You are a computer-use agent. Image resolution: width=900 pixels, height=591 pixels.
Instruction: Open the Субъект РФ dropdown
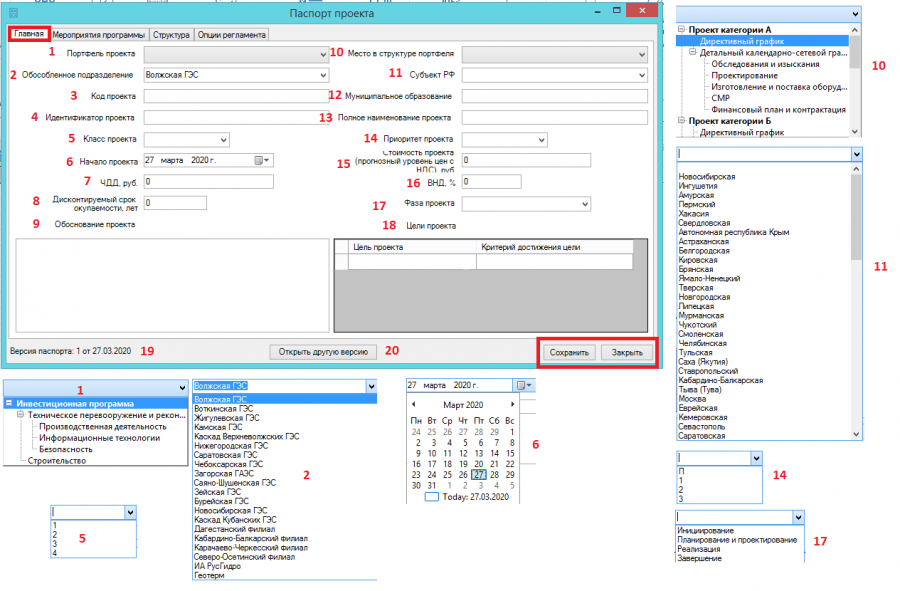554,75
